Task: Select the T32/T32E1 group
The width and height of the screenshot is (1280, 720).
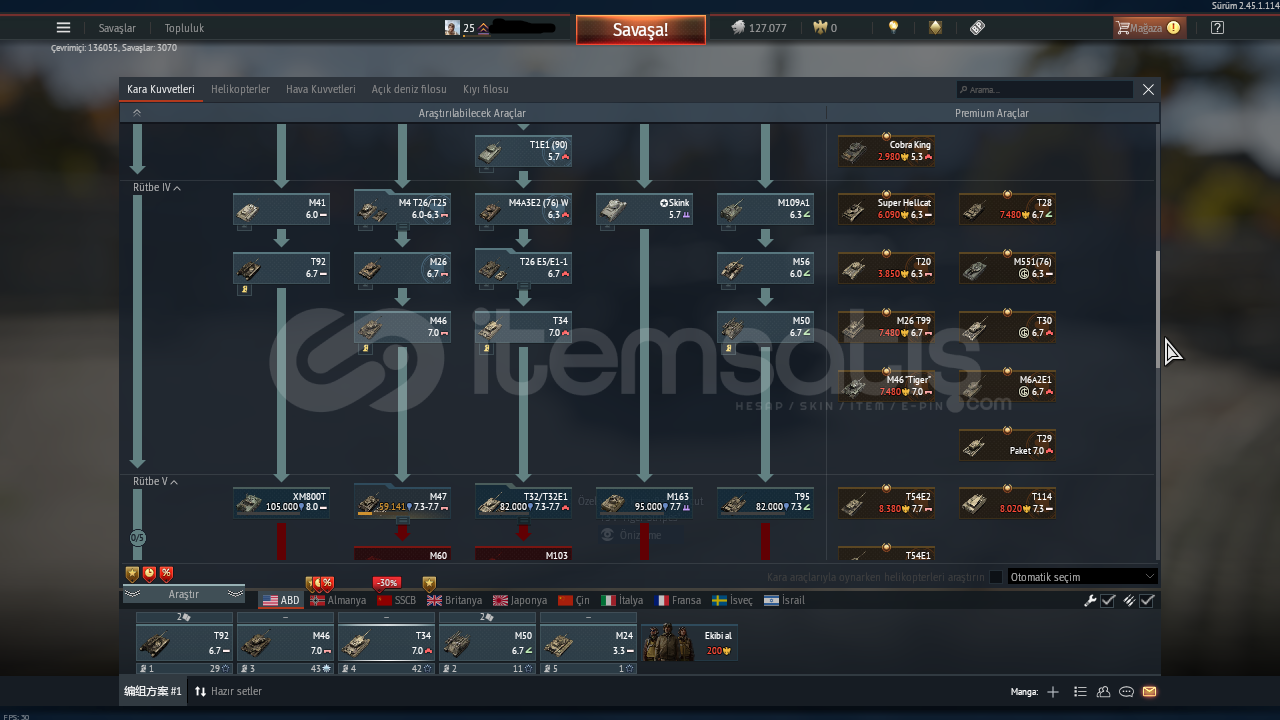Action: tap(523, 502)
